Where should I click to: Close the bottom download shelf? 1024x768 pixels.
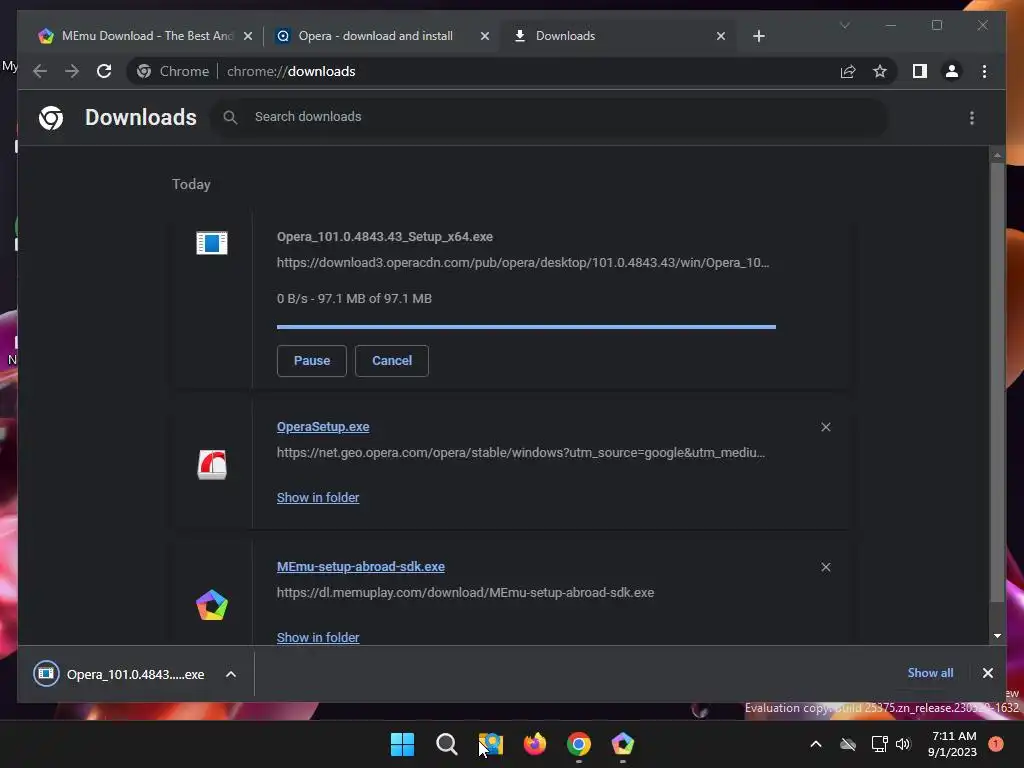(987, 673)
